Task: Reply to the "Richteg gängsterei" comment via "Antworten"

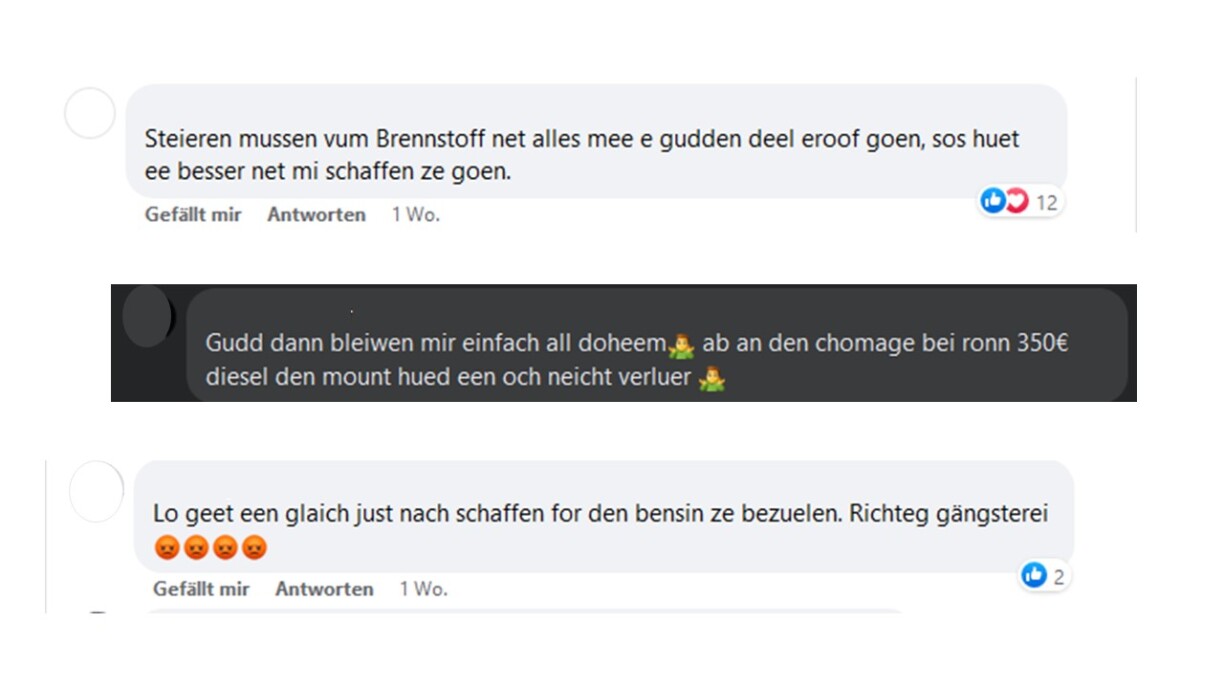Action: (x=324, y=589)
